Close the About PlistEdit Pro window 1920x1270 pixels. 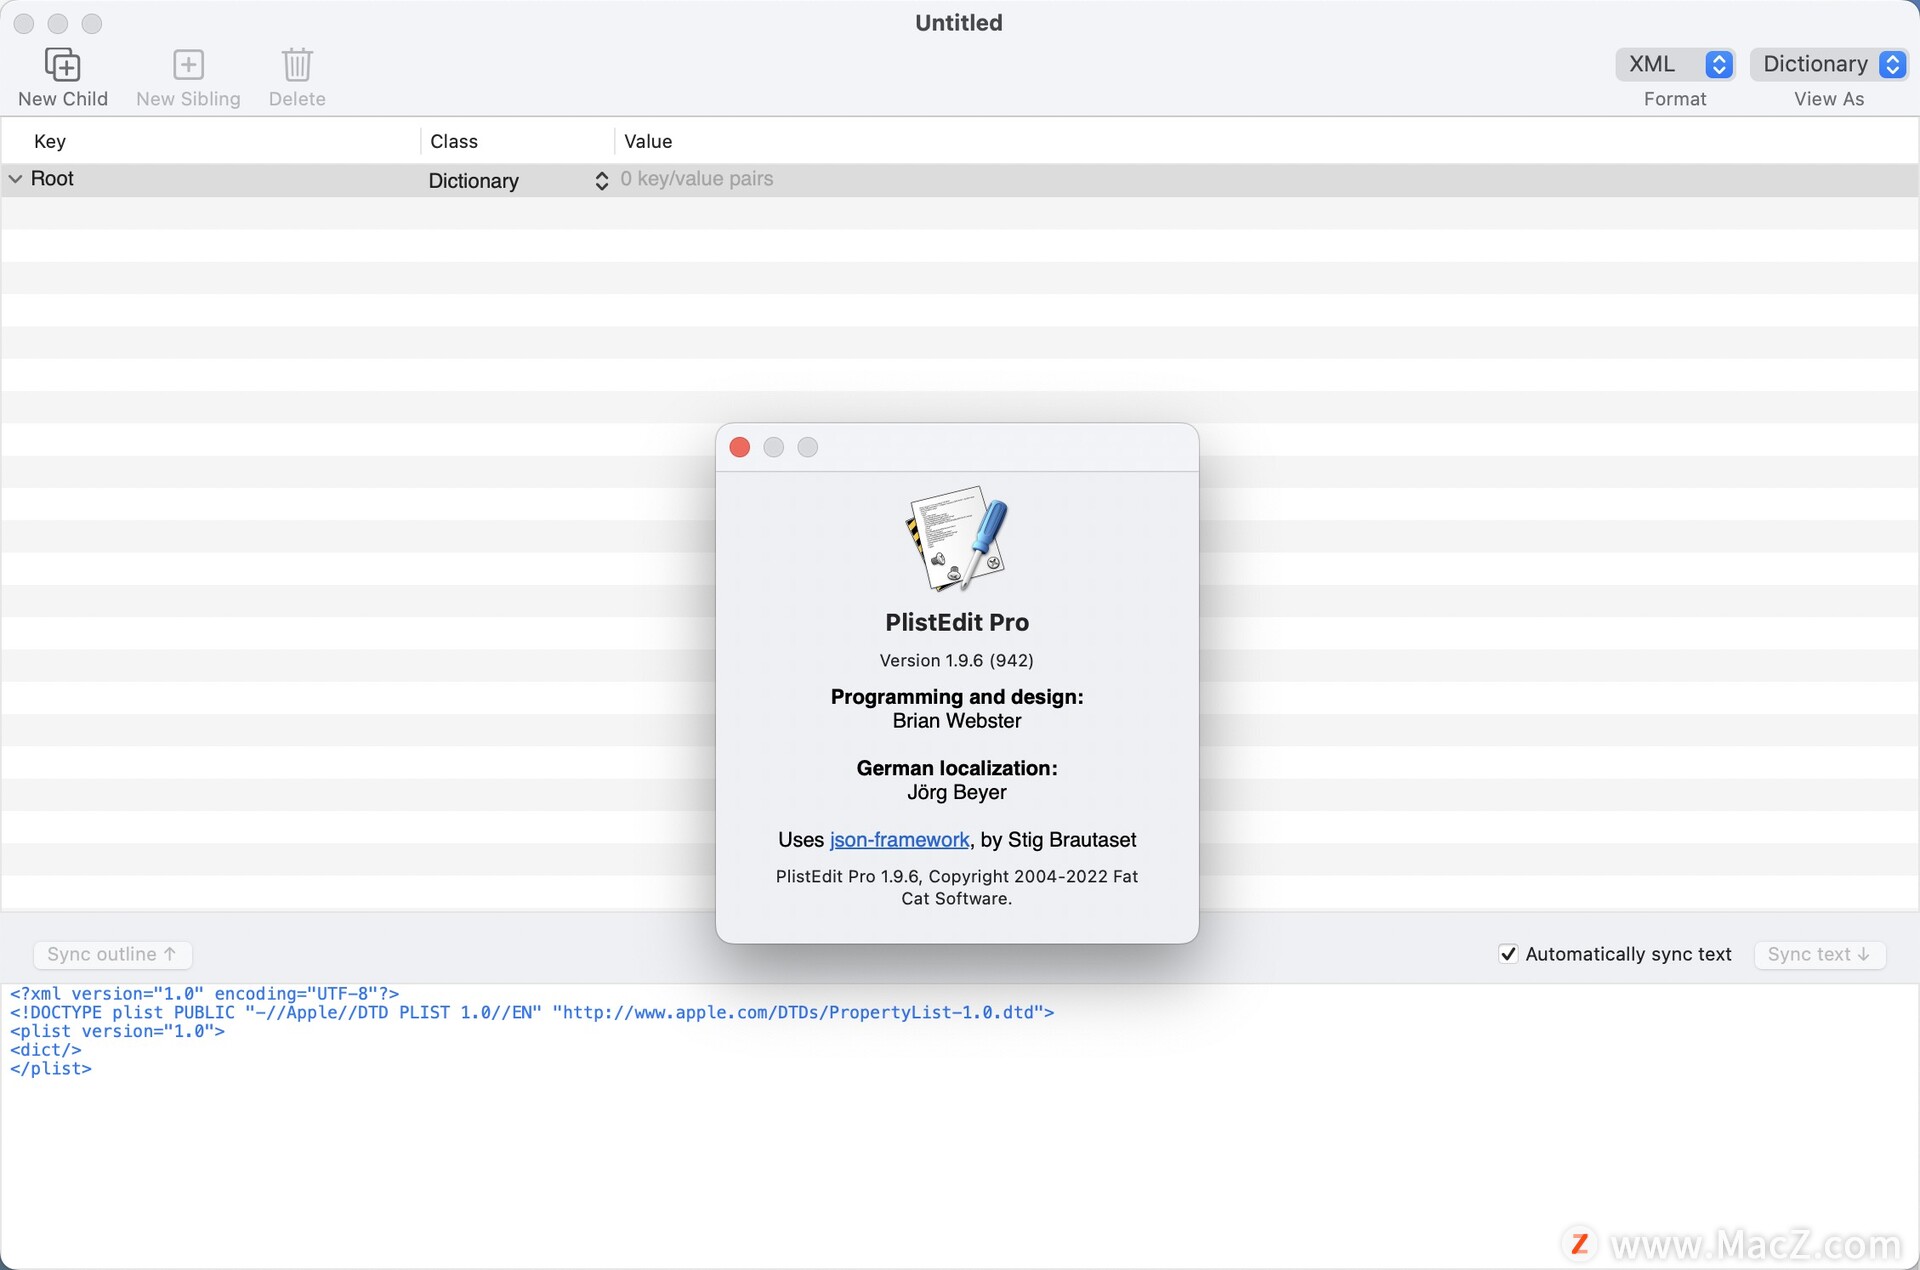pyautogui.click(x=740, y=447)
